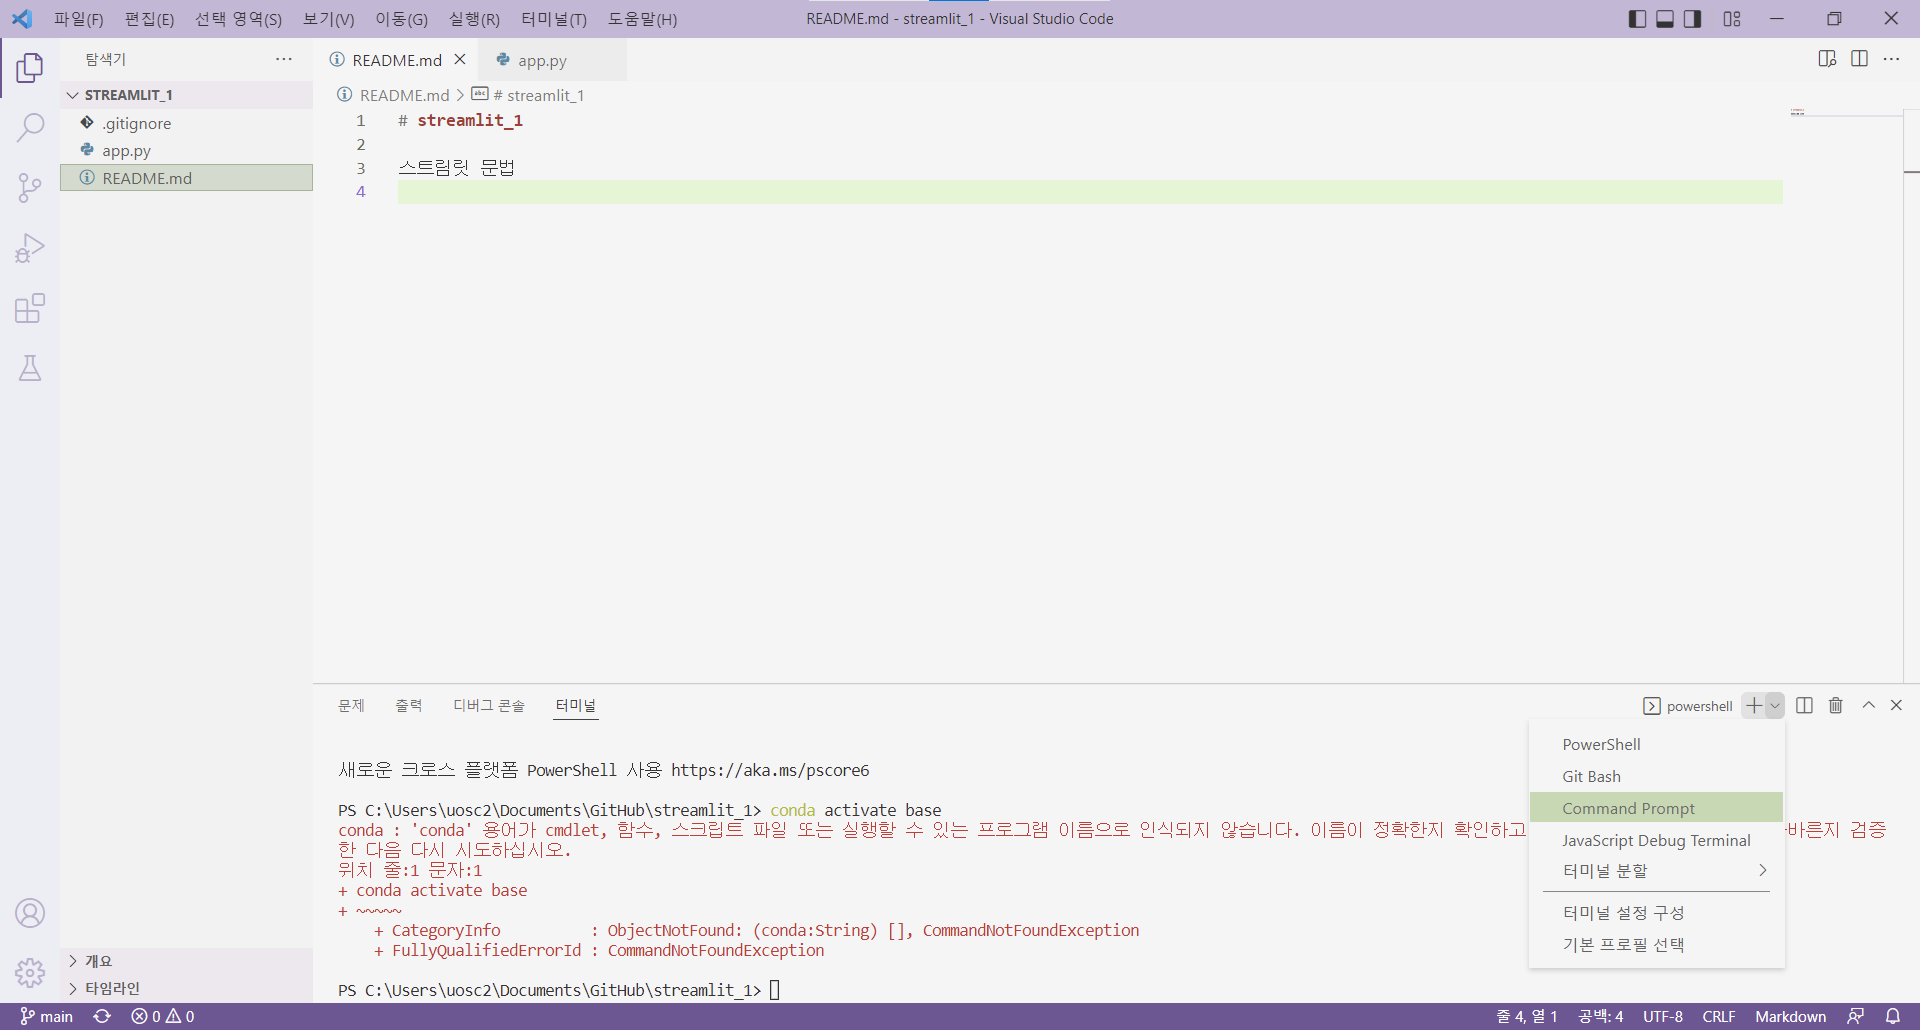Open the 편집(E) menu
Image resolution: width=1920 pixels, height=1030 pixels.
pos(149,19)
